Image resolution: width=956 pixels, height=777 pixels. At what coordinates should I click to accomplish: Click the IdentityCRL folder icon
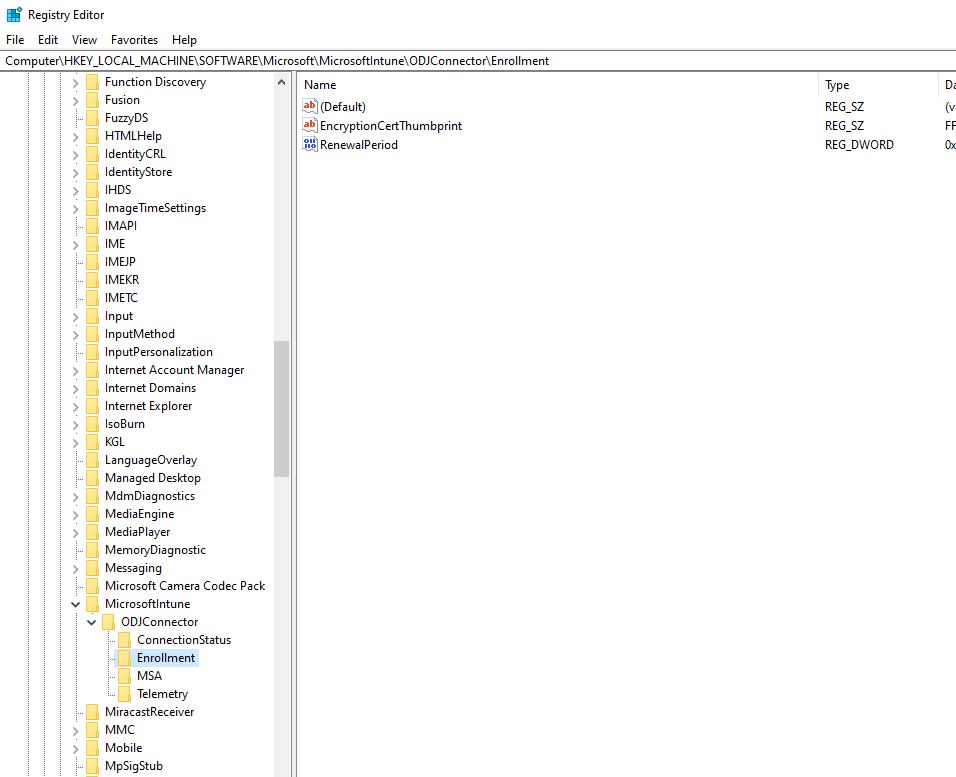pyautogui.click(x=93, y=154)
